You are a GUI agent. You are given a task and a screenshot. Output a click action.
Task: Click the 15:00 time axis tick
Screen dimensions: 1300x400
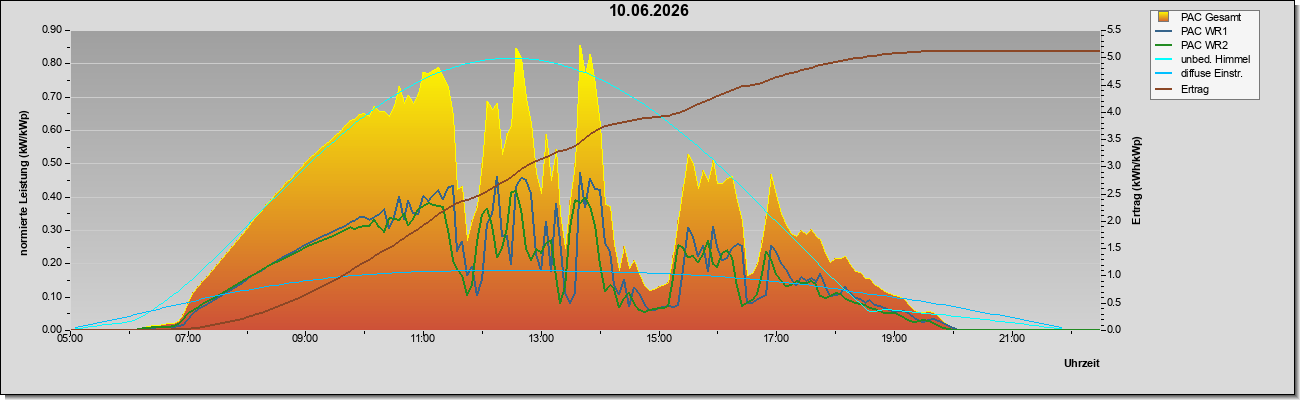[659, 338]
